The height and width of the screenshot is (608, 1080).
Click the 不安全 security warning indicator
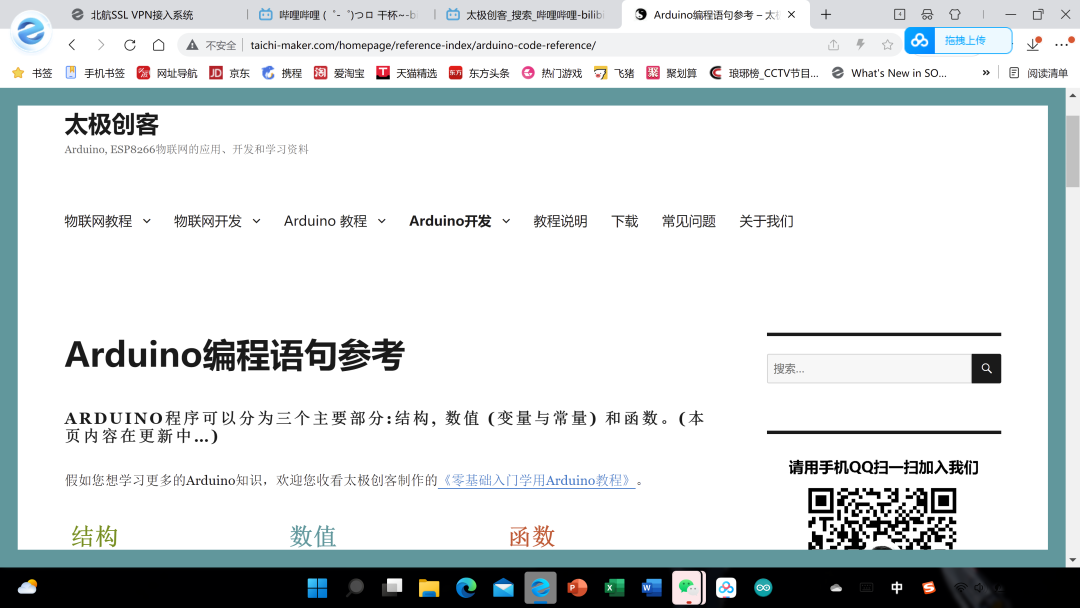211,45
